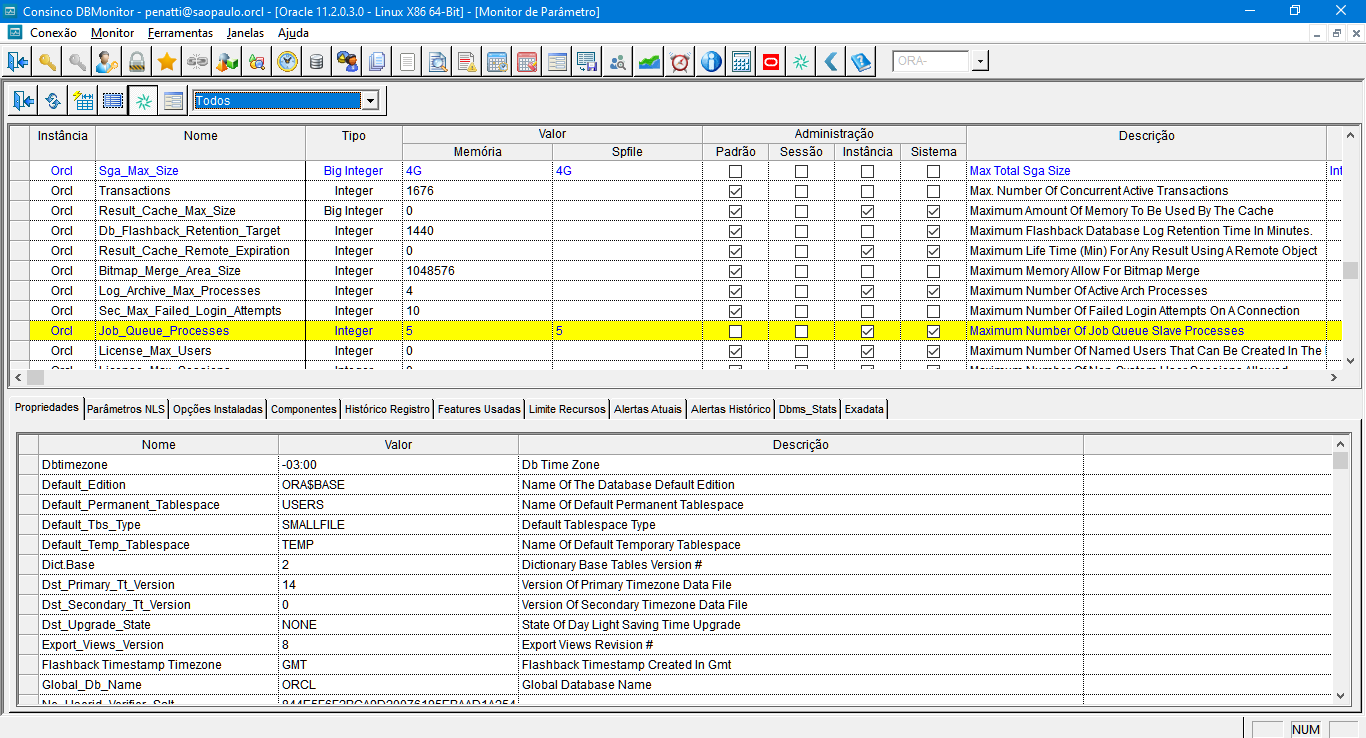
Task: Click the calculator icon in toolbar
Action: pyautogui.click(x=741, y=62)
